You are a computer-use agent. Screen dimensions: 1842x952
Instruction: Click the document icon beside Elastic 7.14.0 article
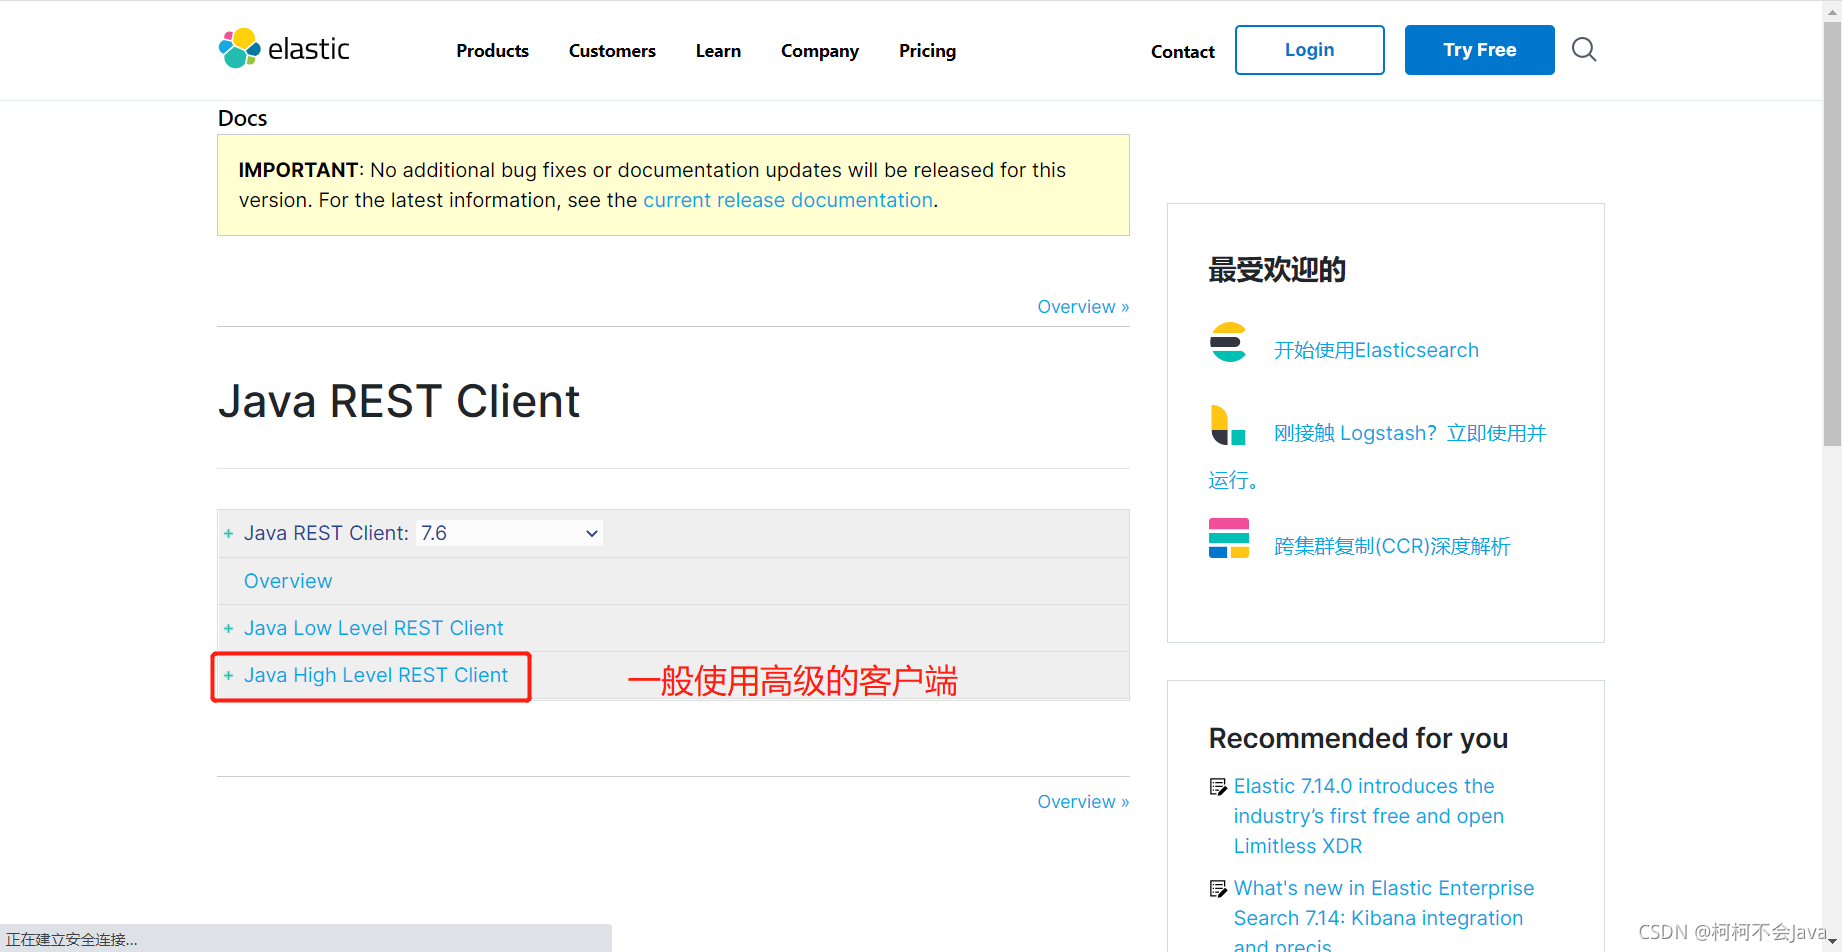coord(1218,787)
